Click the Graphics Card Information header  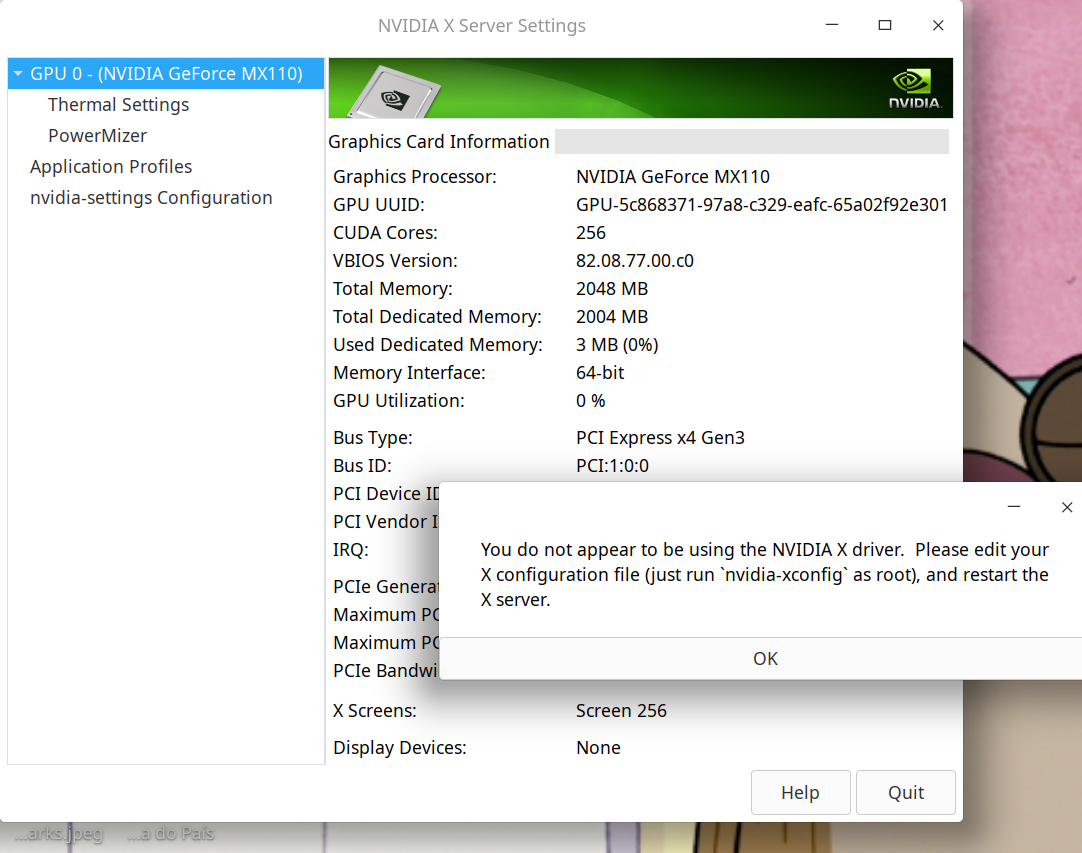coord(438,141)
